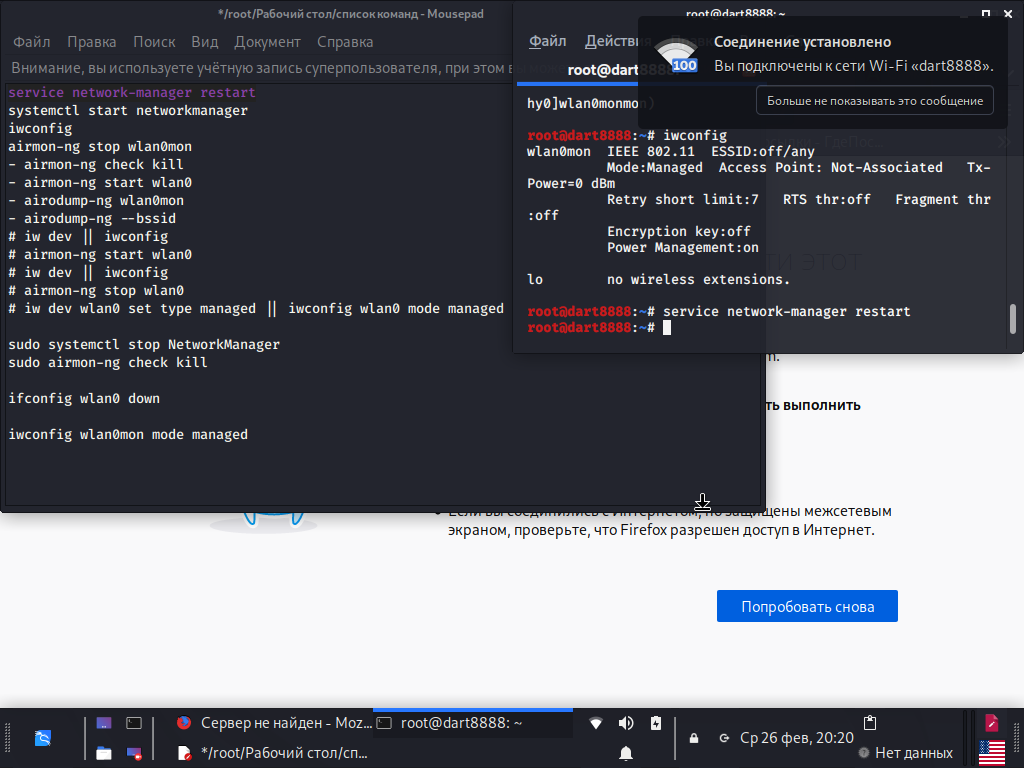Open the Kali applications menu icon
1024x768 pixels.
[43, 738]
